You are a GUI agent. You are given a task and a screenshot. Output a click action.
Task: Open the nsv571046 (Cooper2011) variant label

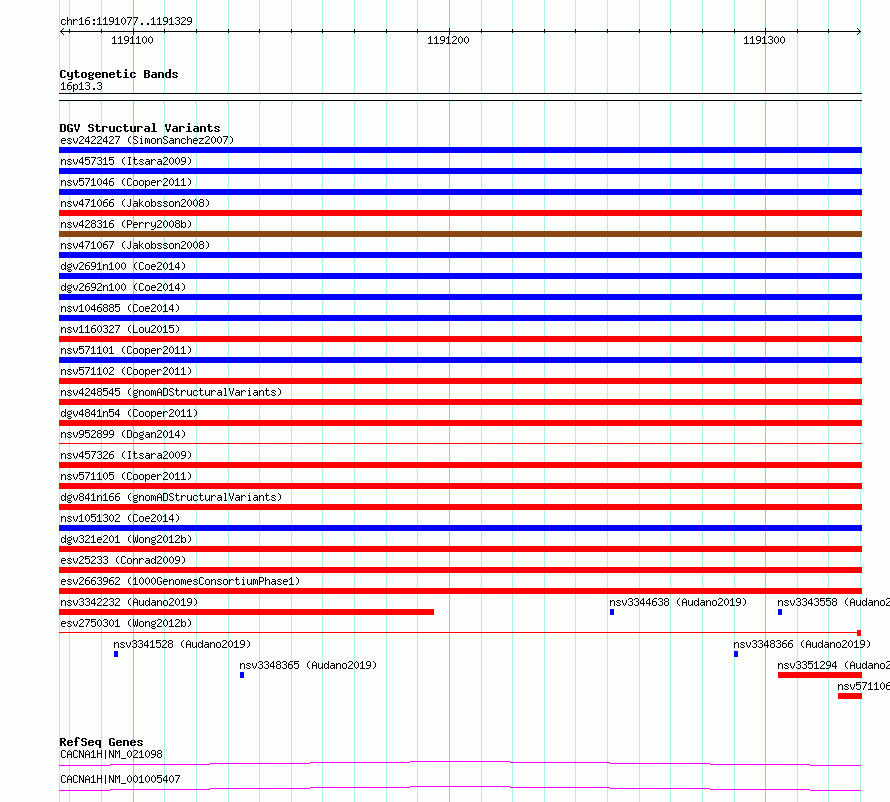pyautogui.click(x=126, y=182)
